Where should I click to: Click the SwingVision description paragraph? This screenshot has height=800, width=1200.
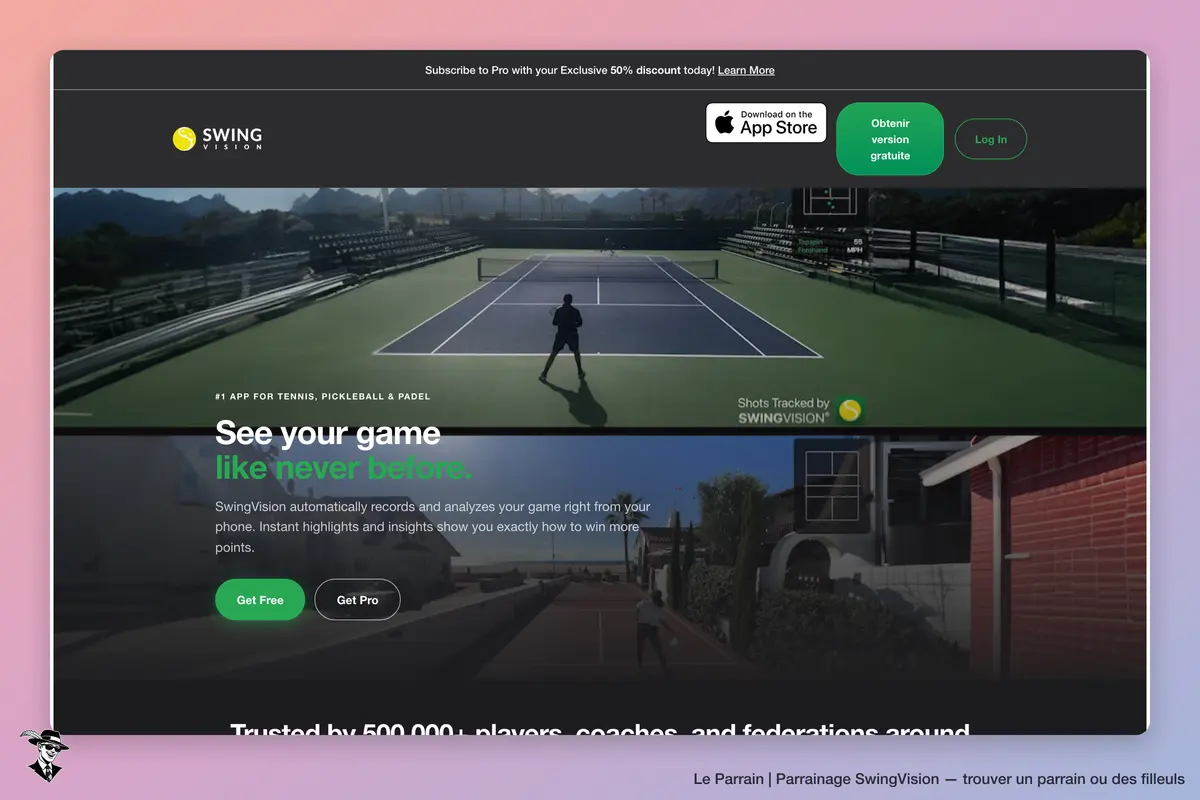[433, 527]
